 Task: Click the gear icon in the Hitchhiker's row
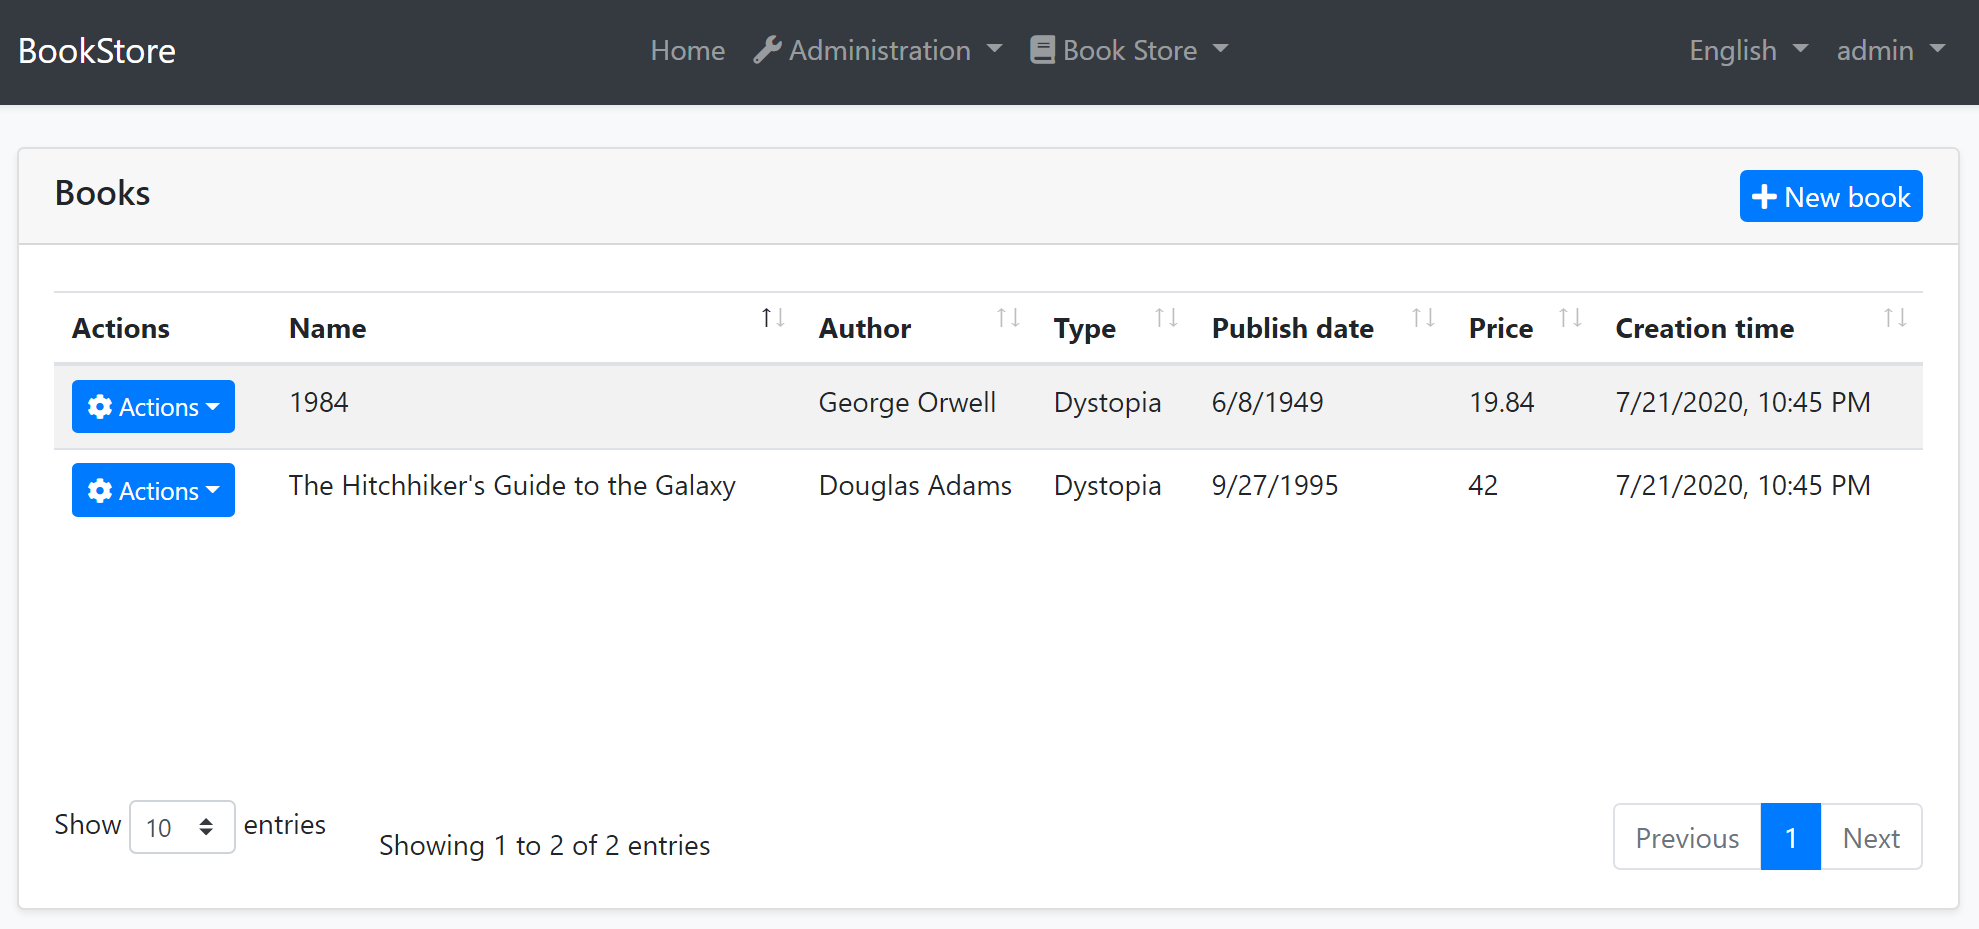point(100,491)
